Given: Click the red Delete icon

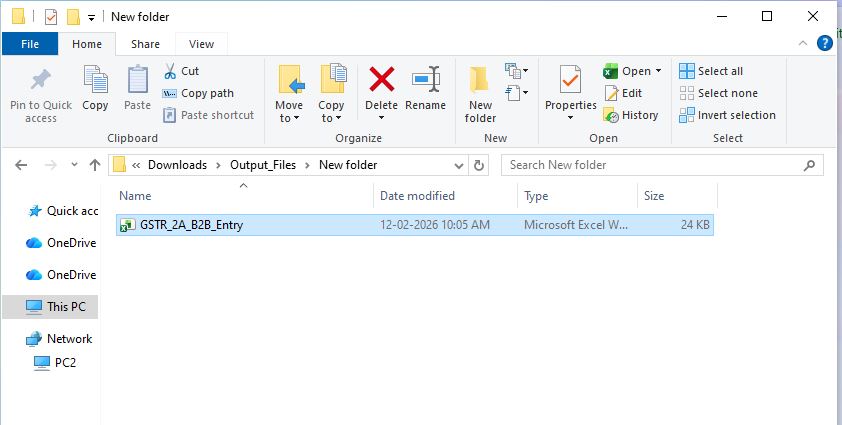Looking at the screenshot, I should tap(381, 81).
